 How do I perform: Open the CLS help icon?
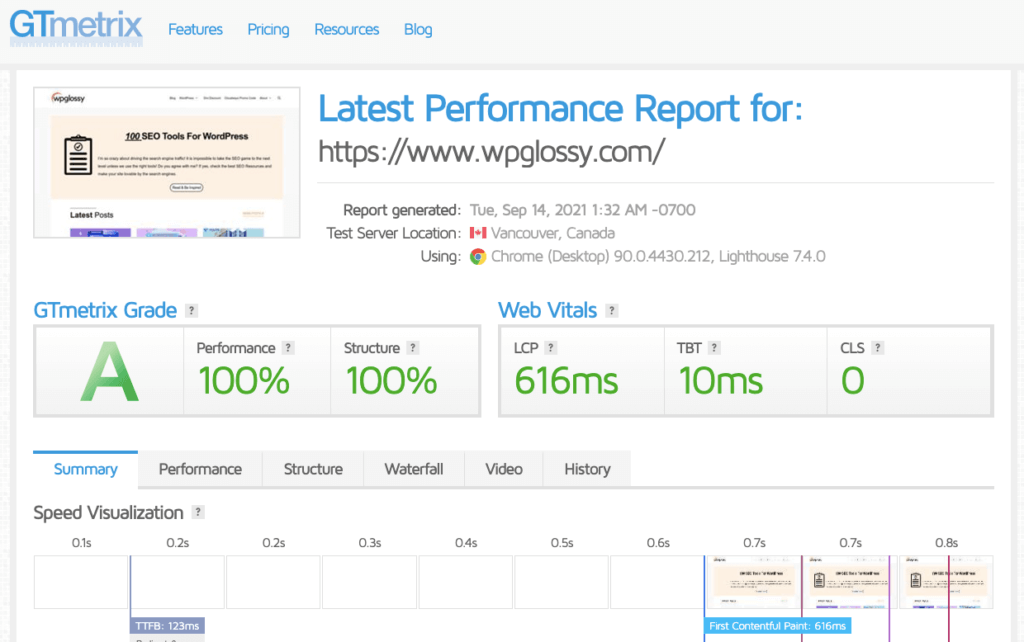point(878,348)
